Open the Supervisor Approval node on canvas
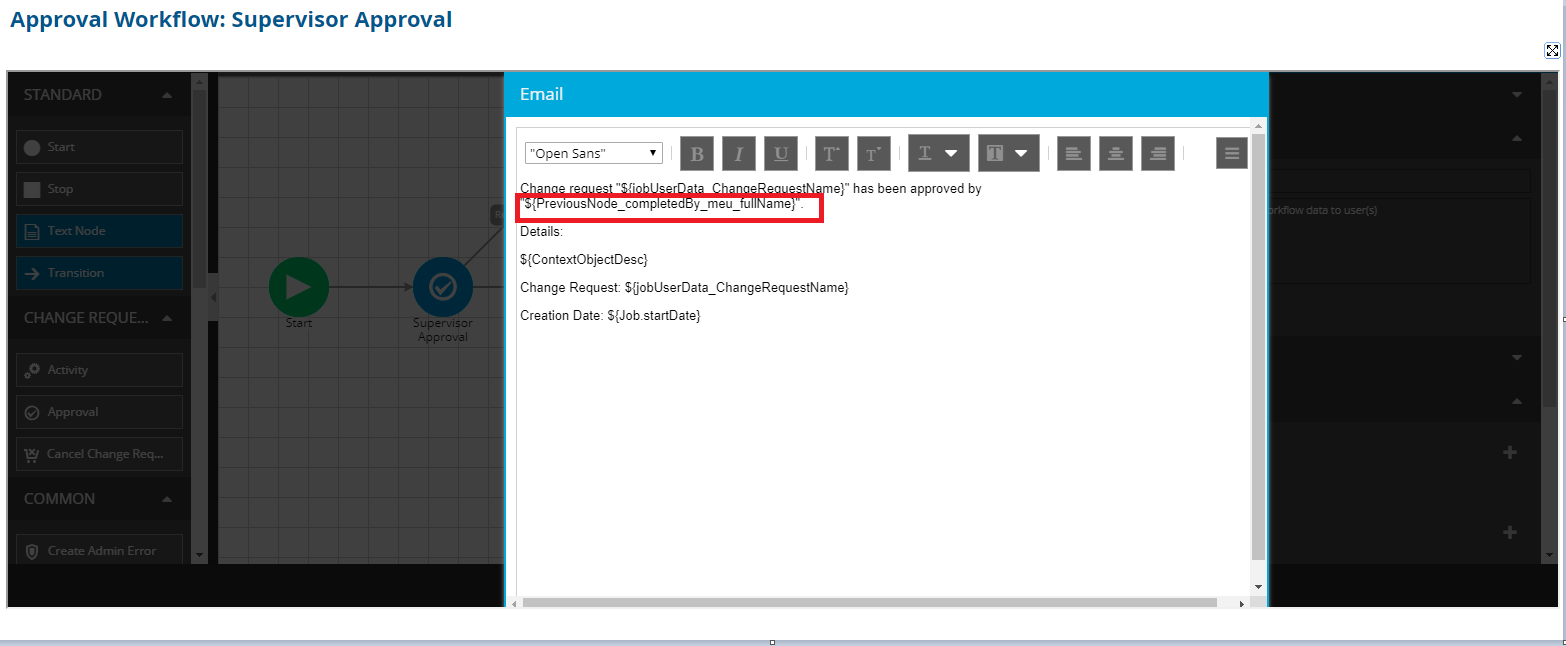 click(443, 287)
